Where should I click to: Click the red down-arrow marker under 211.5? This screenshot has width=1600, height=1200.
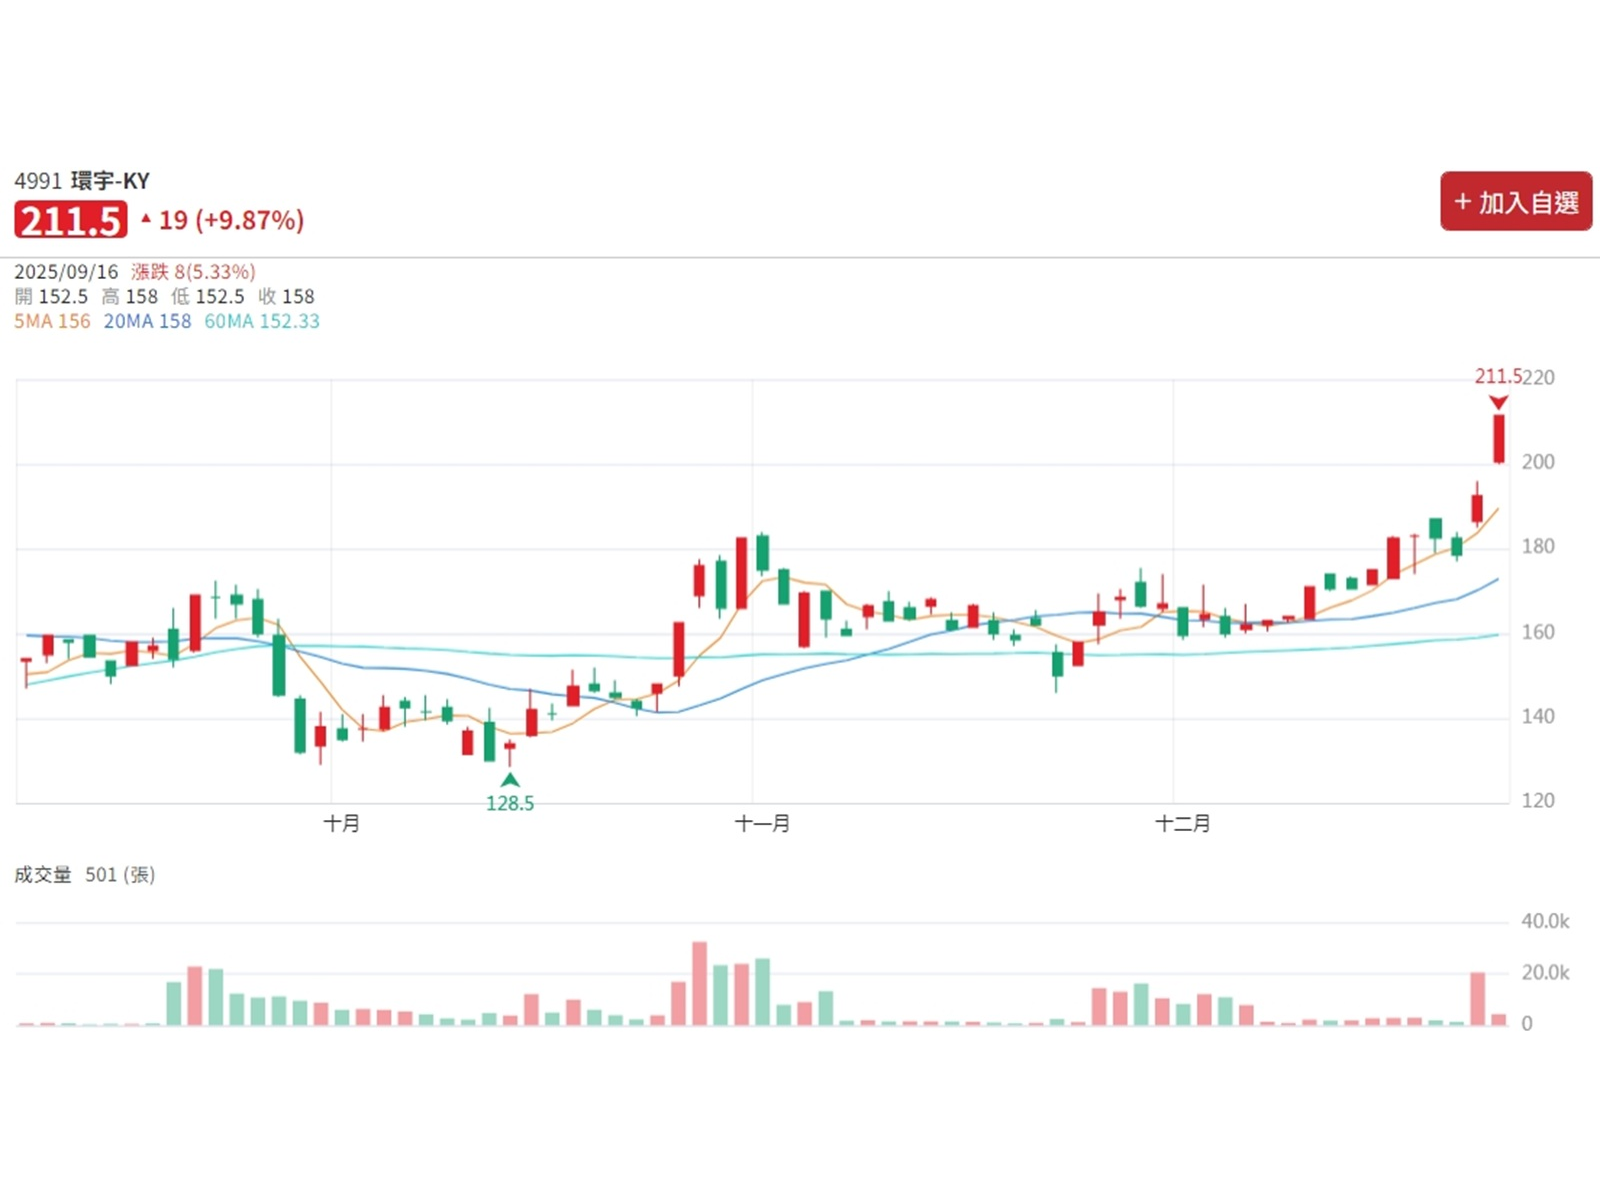click(1498, 402)
